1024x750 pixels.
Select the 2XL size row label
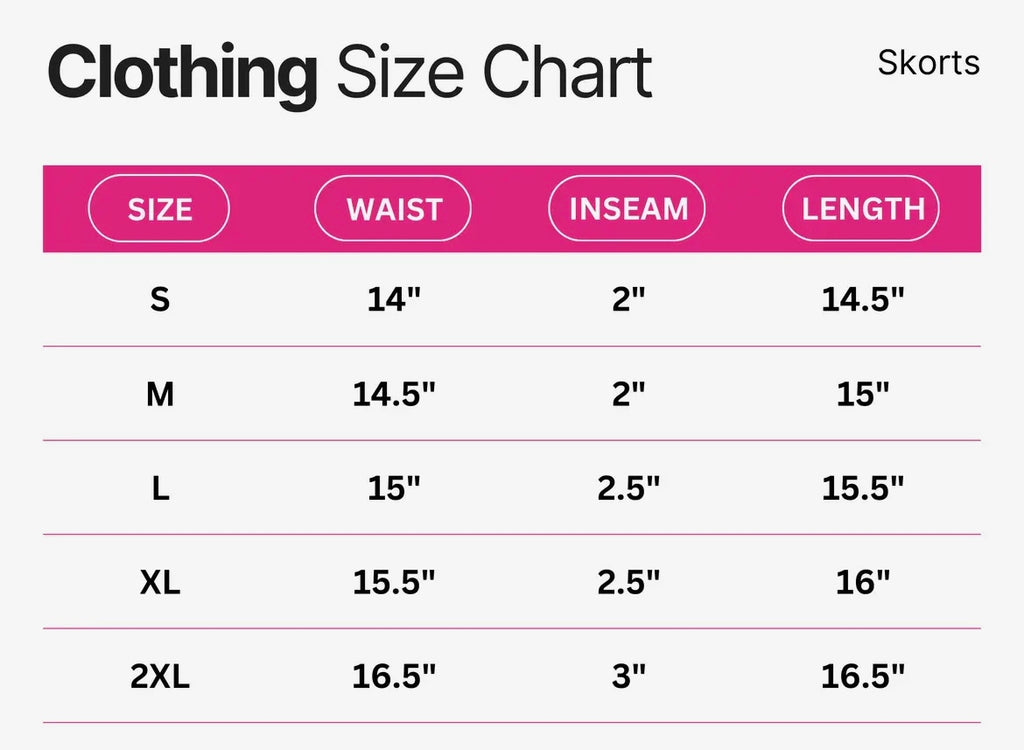click(x=160, y=677)
